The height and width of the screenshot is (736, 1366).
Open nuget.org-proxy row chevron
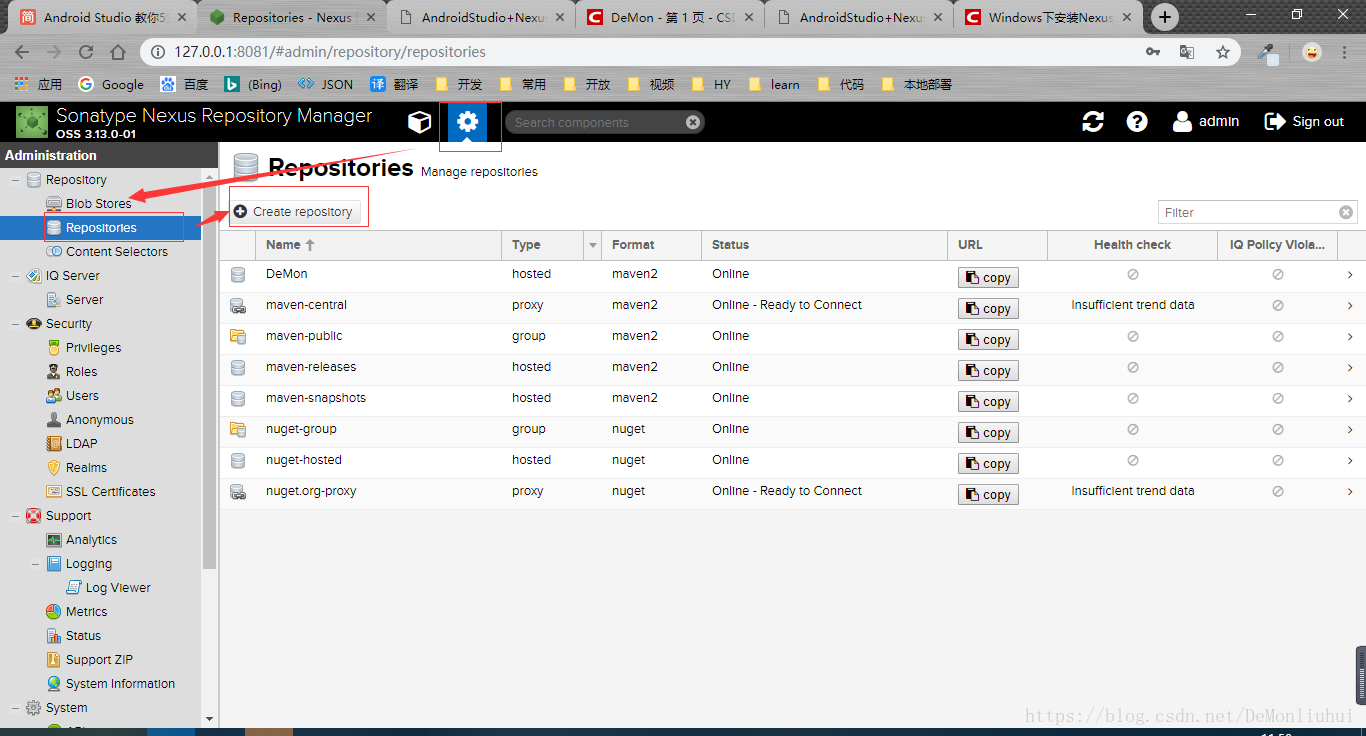point(1350,492)
